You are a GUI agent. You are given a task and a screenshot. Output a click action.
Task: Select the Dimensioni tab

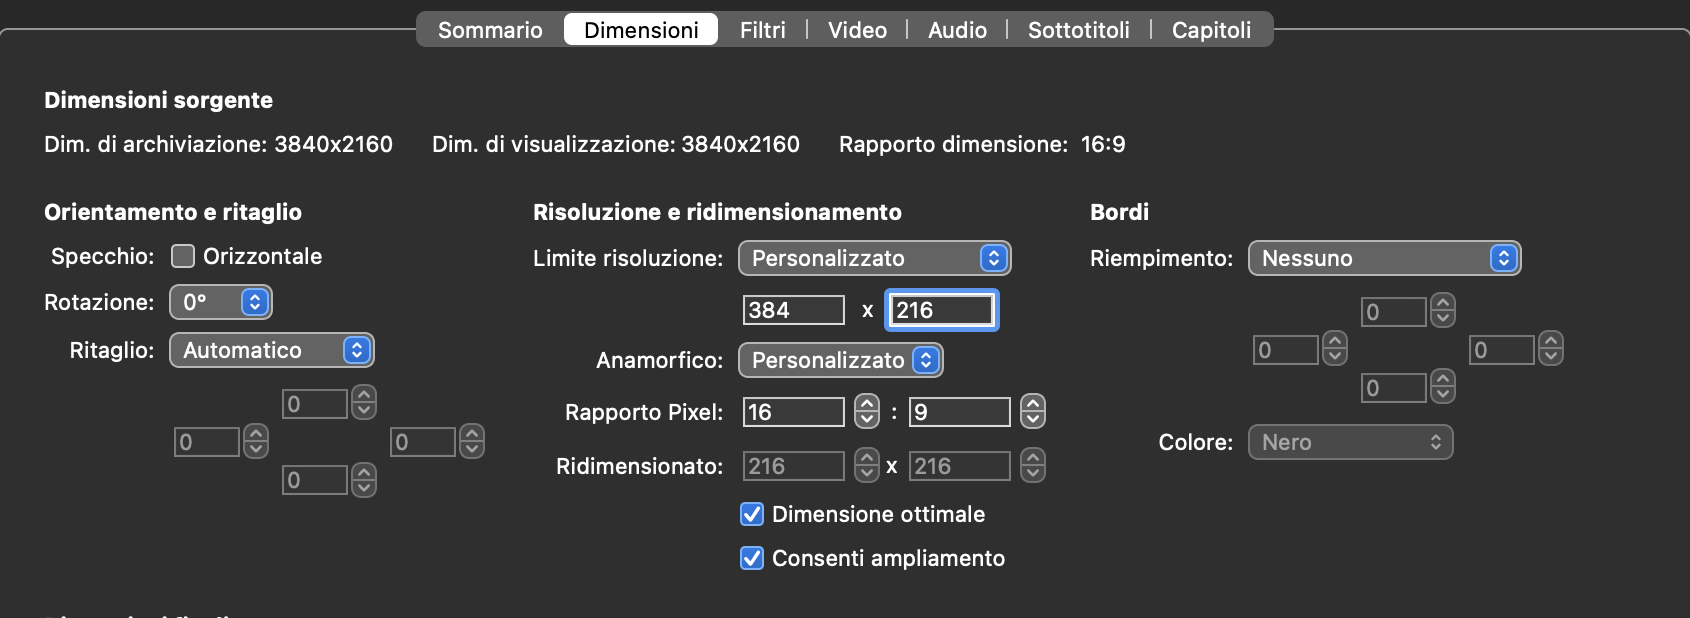(641, 30)
